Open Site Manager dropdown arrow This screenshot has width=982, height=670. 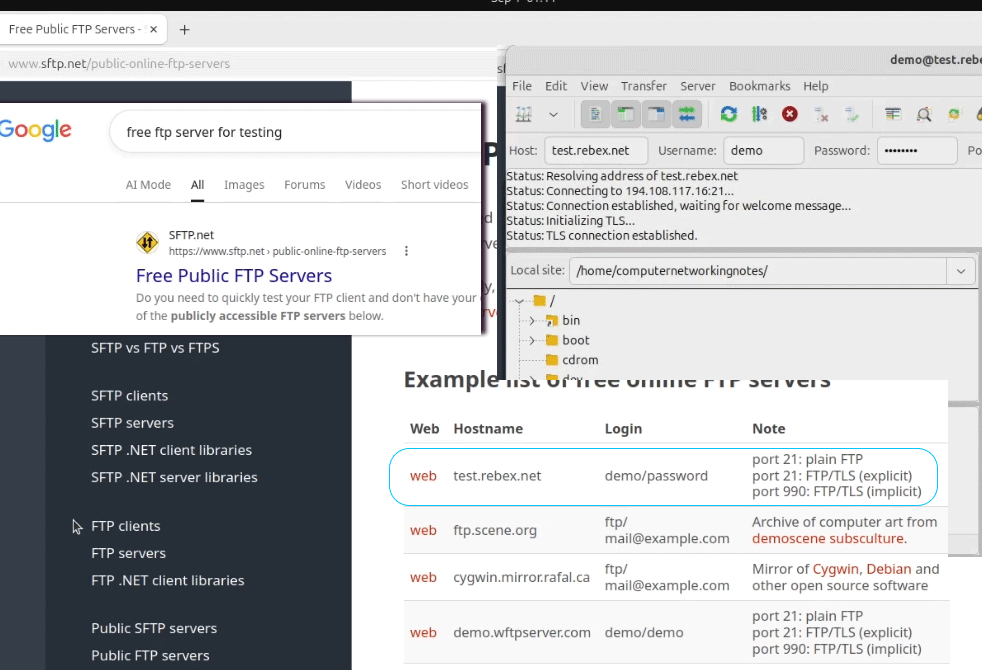tap(553, 115)
